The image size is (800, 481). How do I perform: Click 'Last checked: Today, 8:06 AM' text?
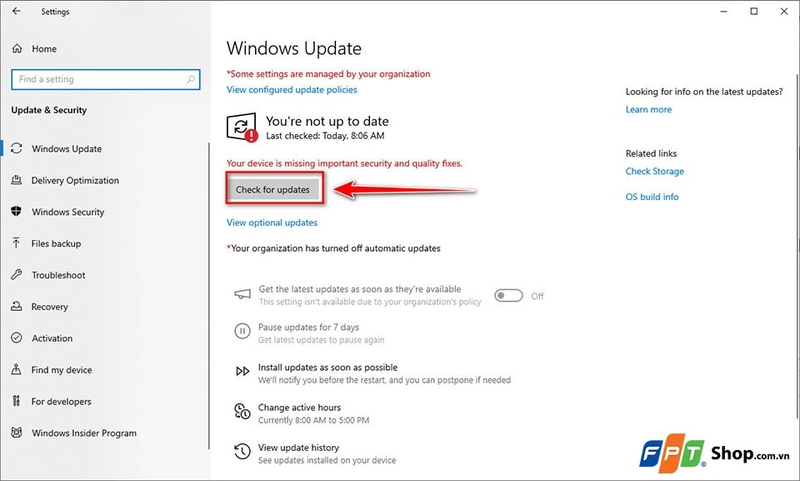[x=325, y=136]
